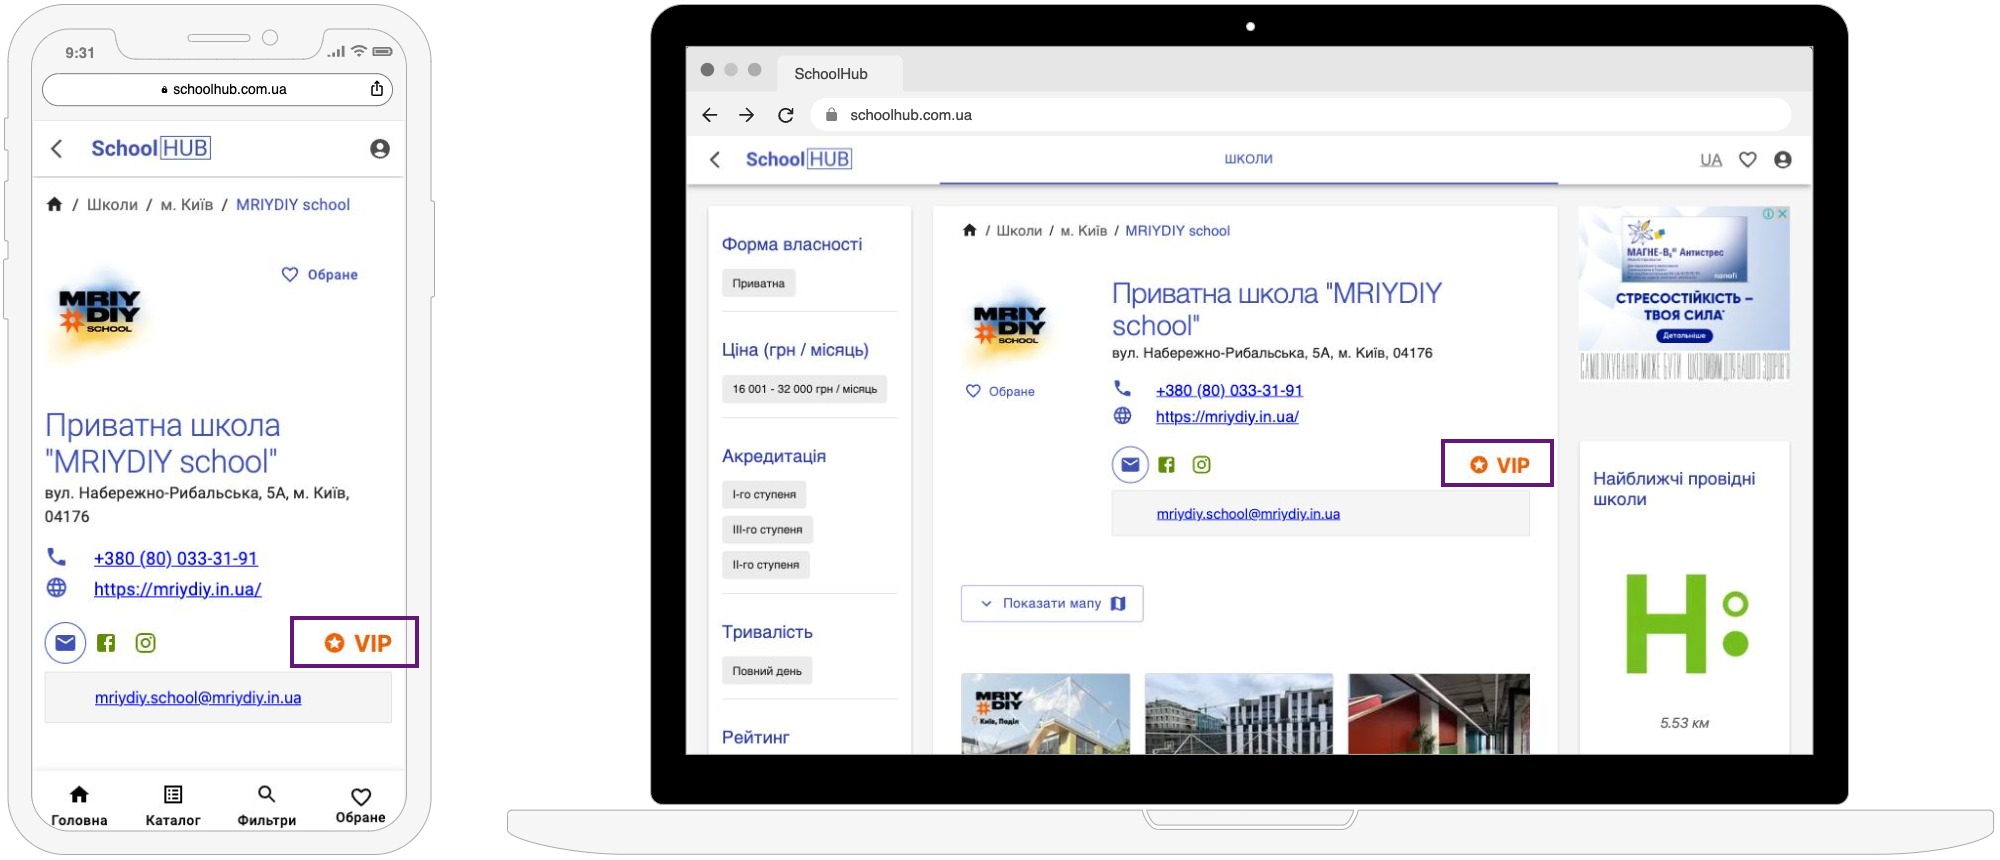Click mriydiy.school@mriydiy.in.ua on the laptop
This screenshot has height=860, width=2000.
(1248, 514)
